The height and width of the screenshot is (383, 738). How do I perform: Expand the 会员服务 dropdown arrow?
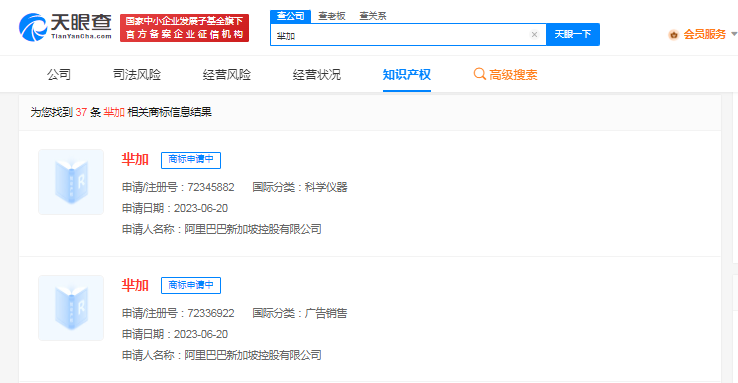click(734, 34)
